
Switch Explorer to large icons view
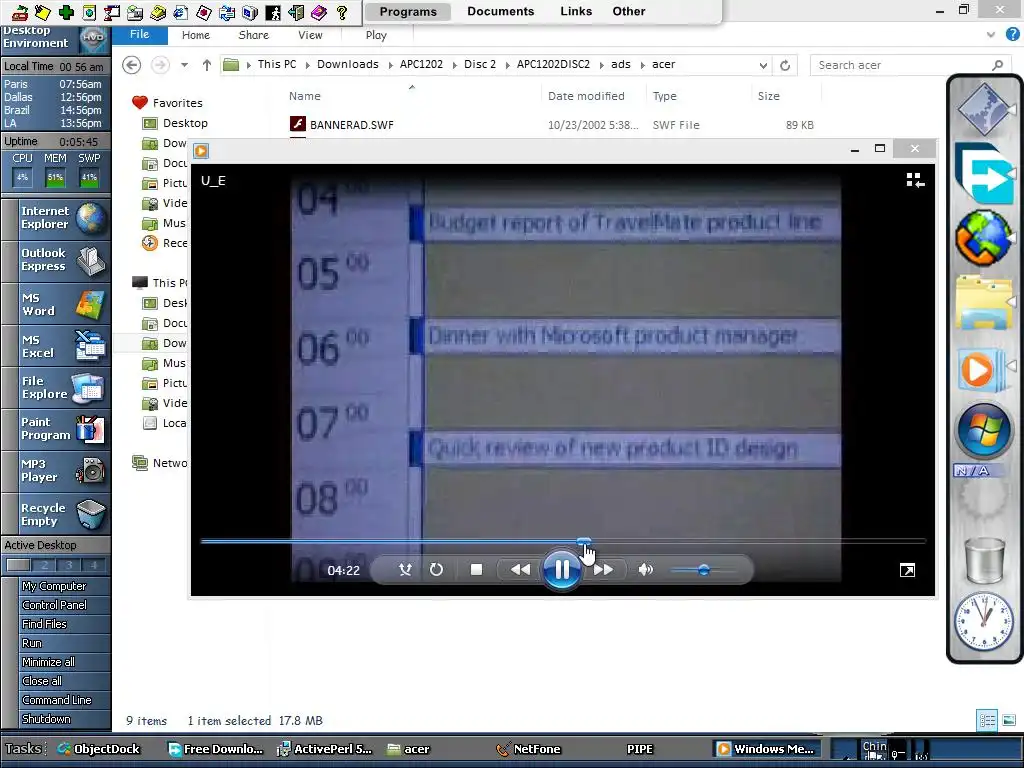tap(1009, 720)
